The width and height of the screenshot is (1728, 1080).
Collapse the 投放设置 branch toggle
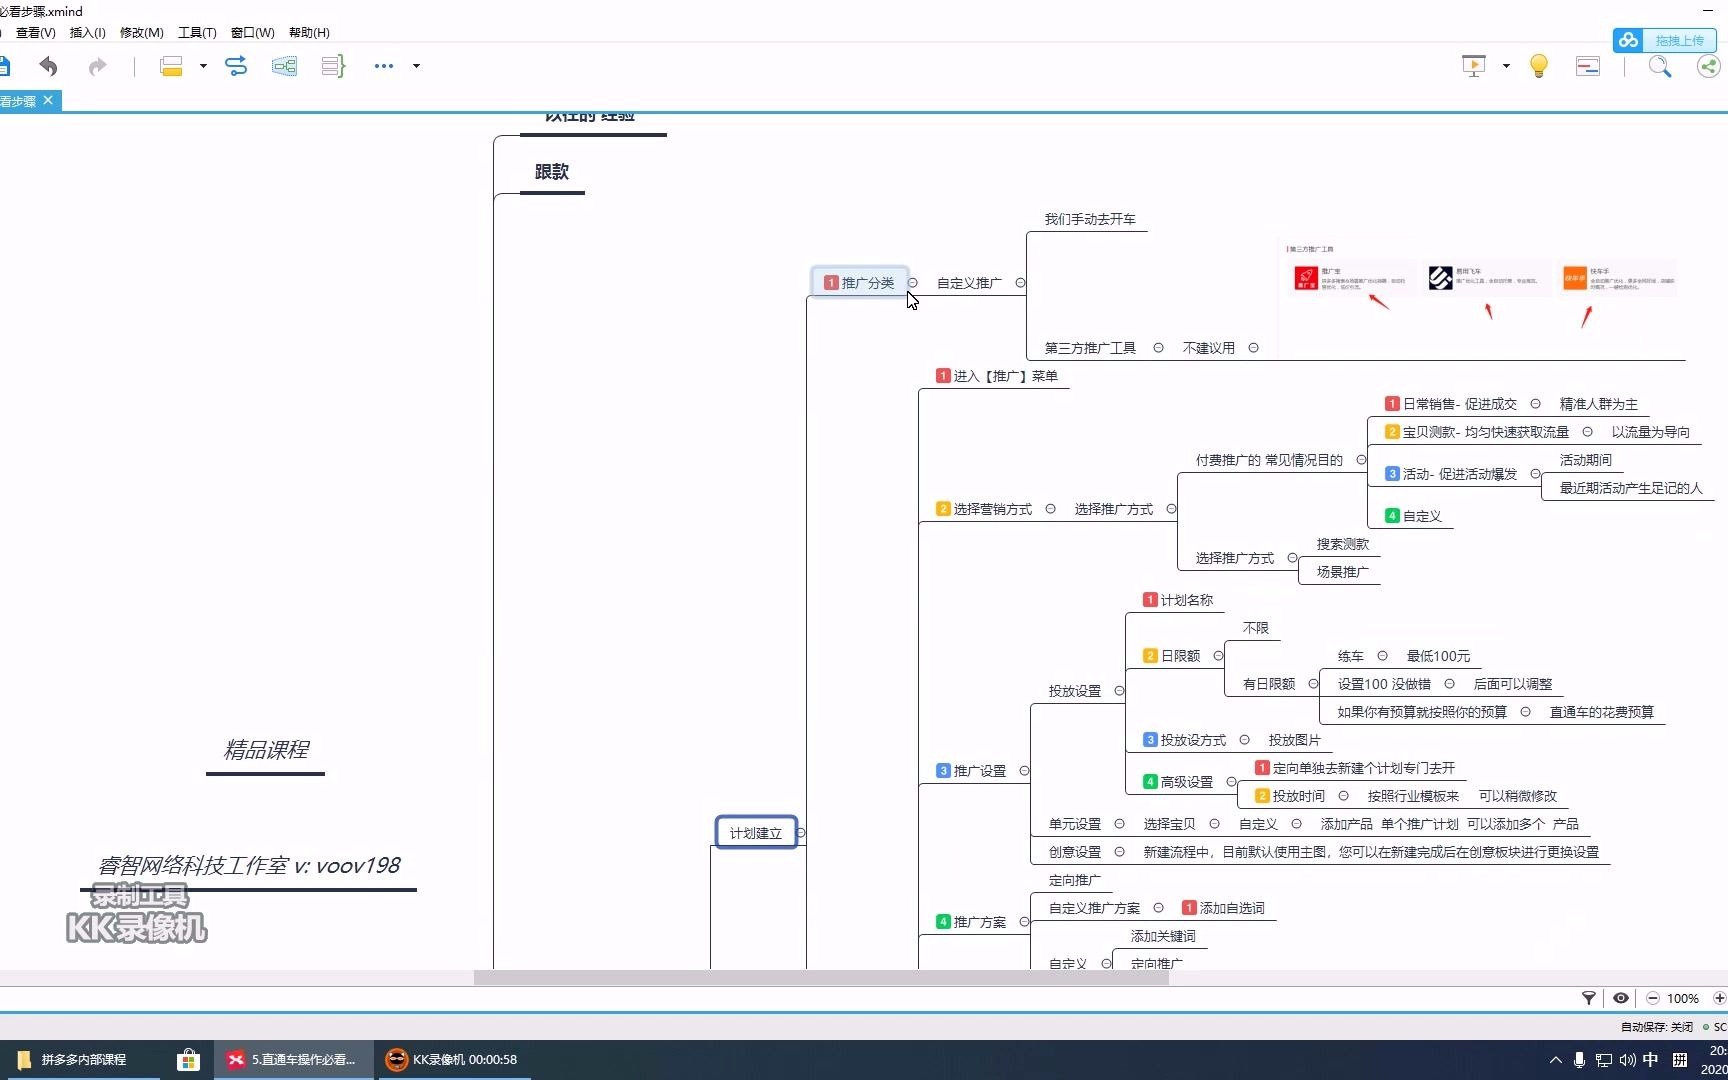pos(1119,691)
